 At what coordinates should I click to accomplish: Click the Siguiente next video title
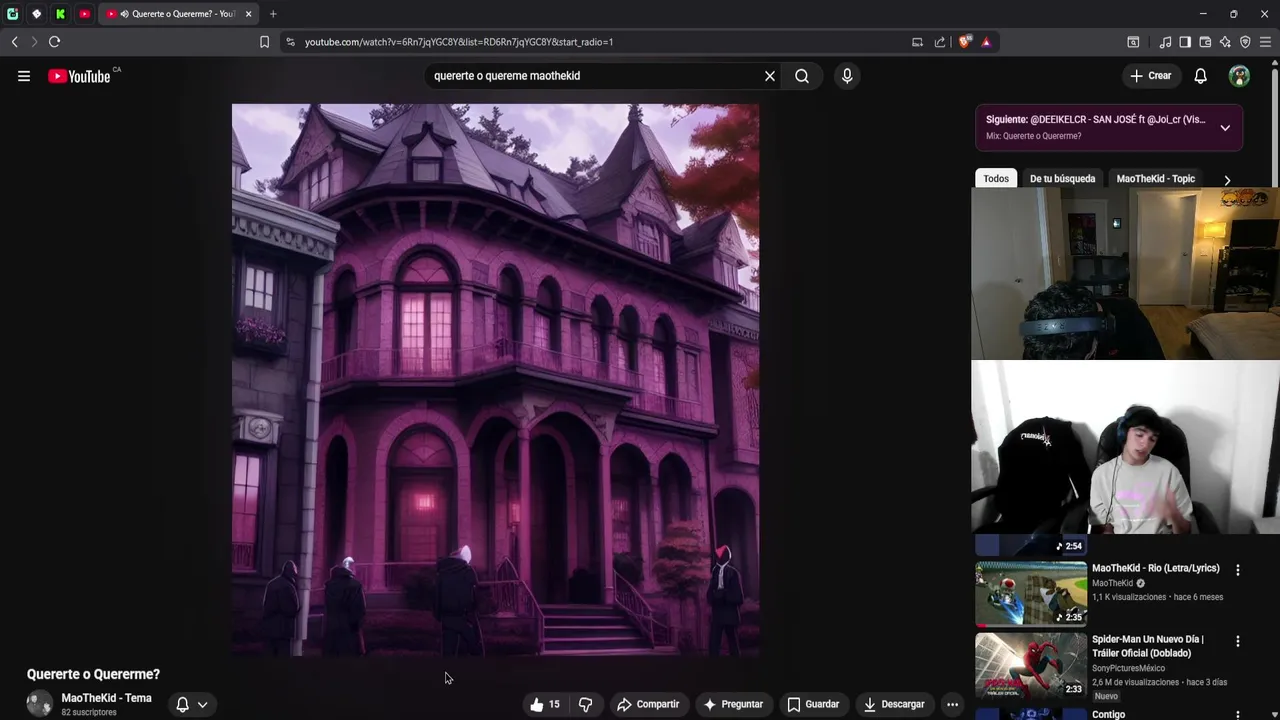pos(1095,120)
